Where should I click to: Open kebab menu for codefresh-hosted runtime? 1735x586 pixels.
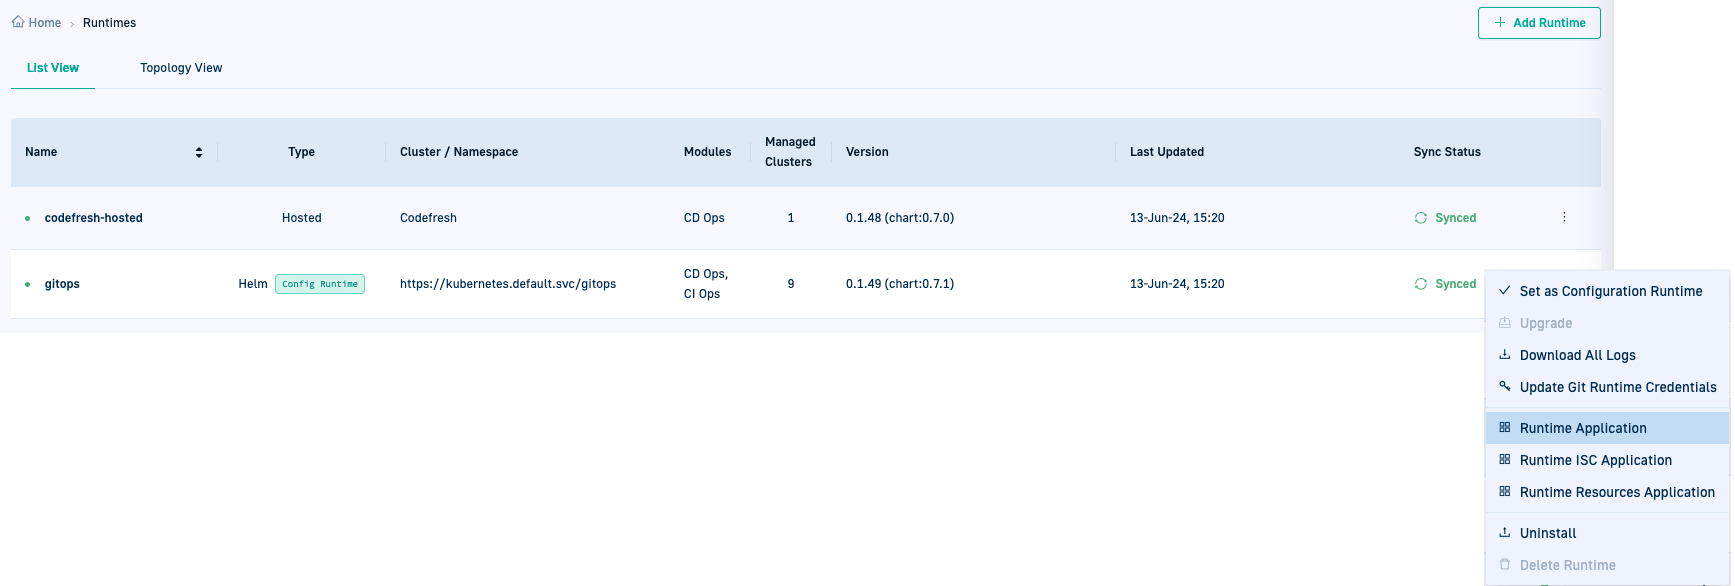tap(1564, 217)
